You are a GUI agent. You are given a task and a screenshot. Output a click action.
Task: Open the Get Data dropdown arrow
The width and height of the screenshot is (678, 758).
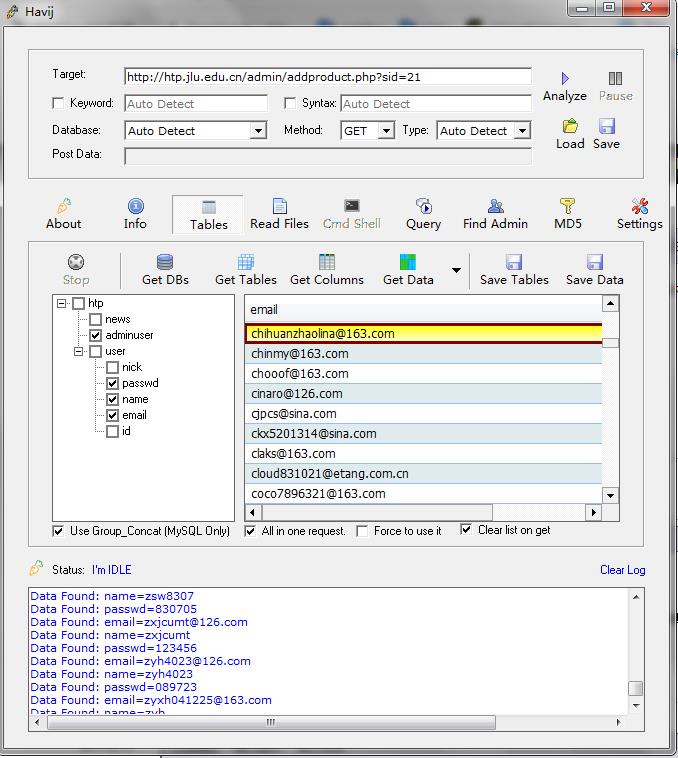click(x=456, y=270)
